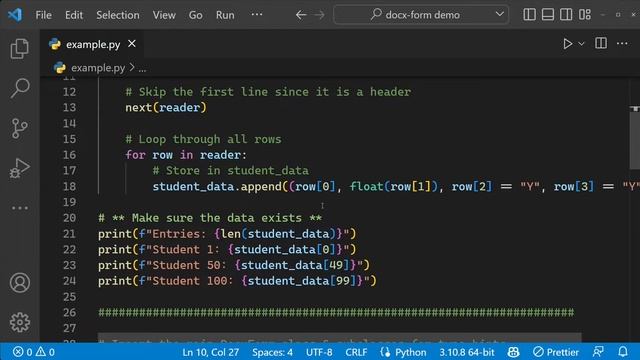The image size is (640, 360).
Task: Open notifications bell icon
Action: 622,352
